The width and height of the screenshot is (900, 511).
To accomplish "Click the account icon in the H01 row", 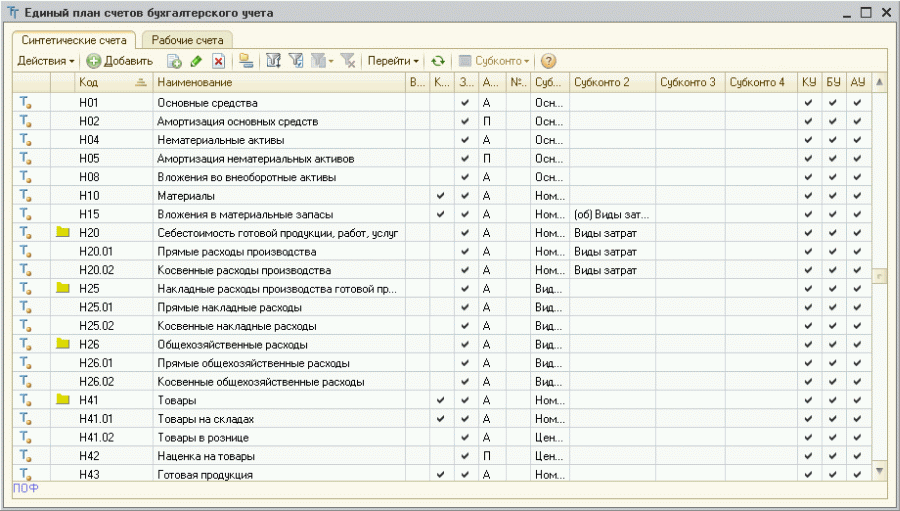I will tap(26, 102).
